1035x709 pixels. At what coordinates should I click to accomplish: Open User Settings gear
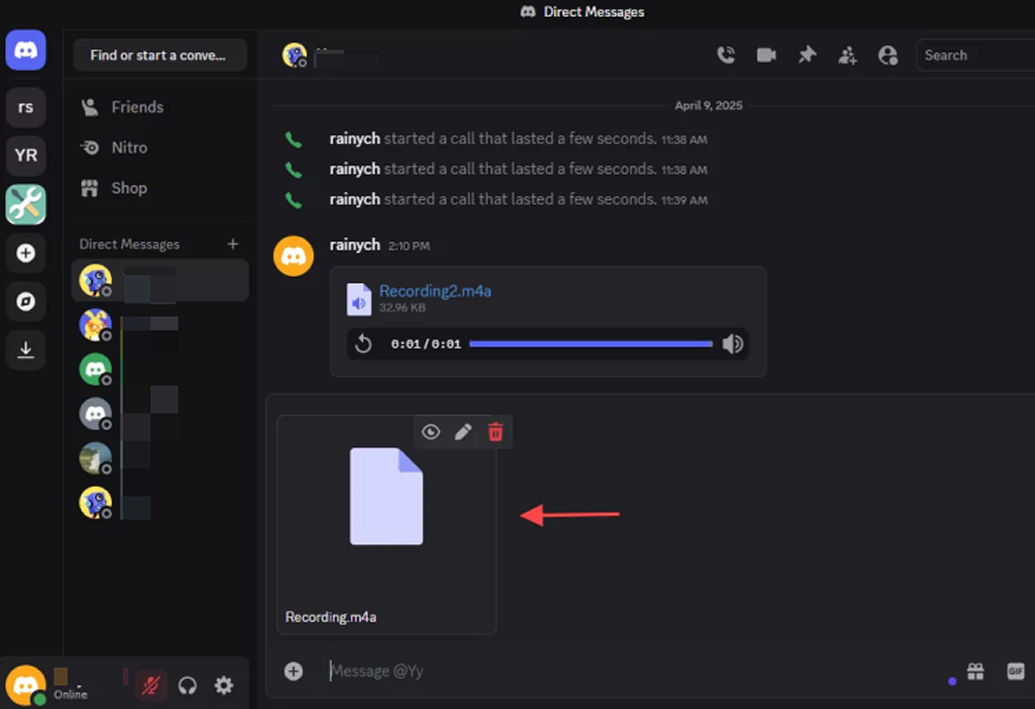(224, 685)
